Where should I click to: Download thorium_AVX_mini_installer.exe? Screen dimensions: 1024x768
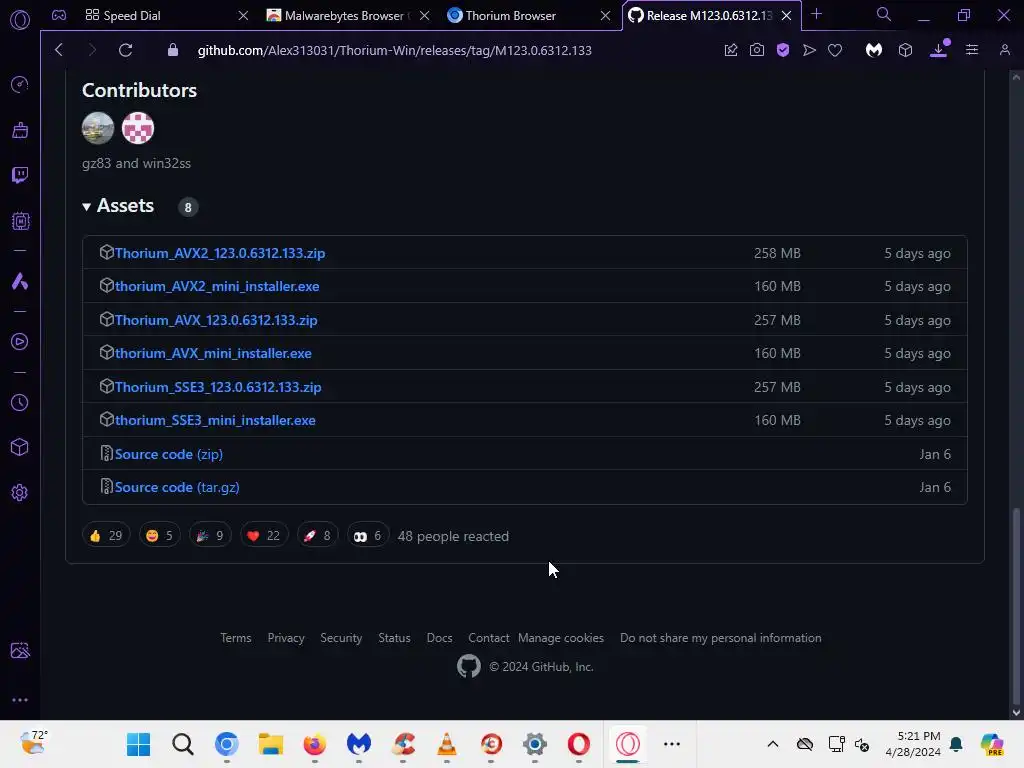213,353
